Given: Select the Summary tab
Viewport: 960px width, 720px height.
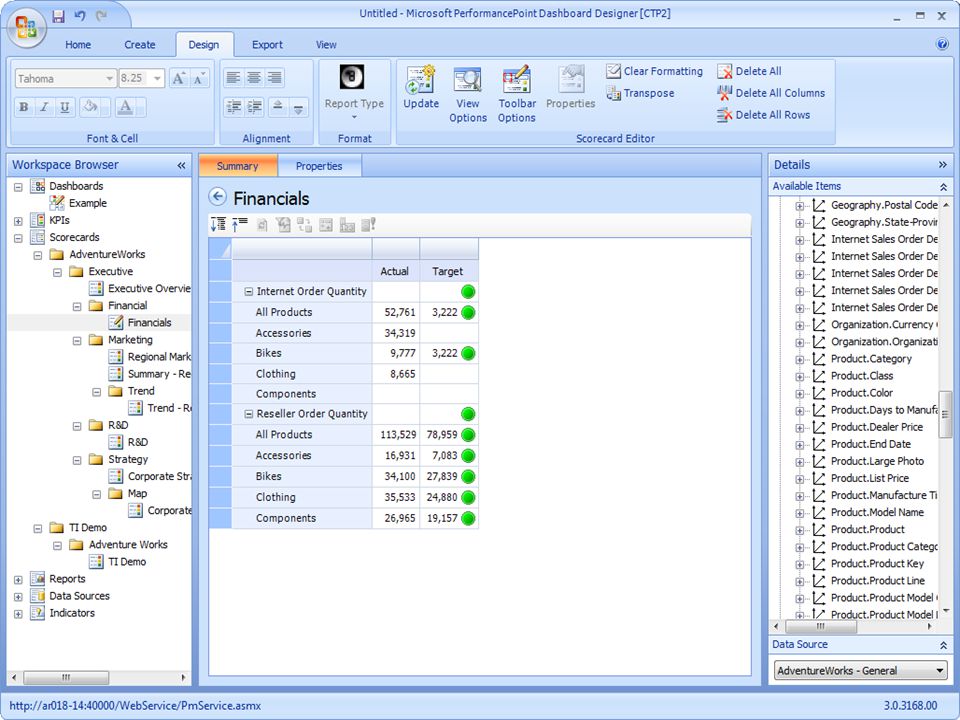Looking at the screenshot, I should [238, 166].
